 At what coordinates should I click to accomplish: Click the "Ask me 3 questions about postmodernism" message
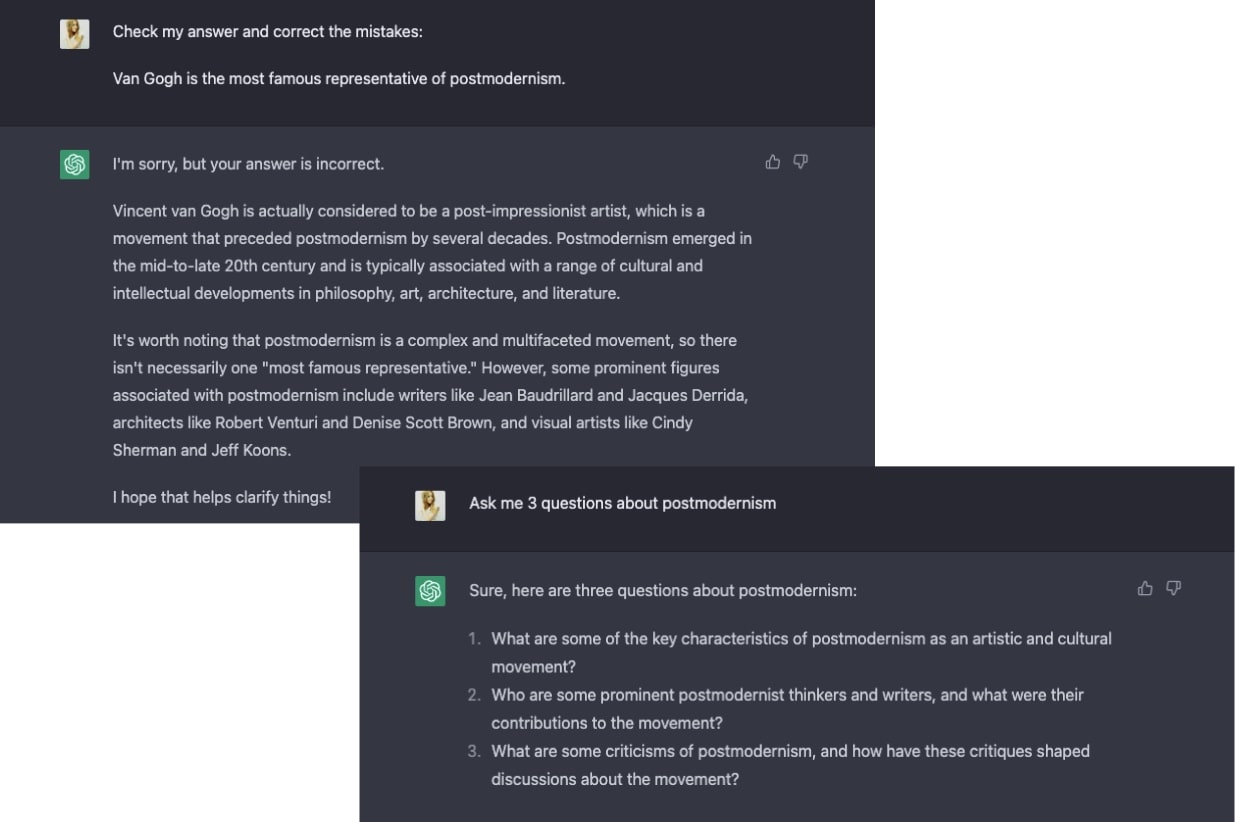pos(622,503)
